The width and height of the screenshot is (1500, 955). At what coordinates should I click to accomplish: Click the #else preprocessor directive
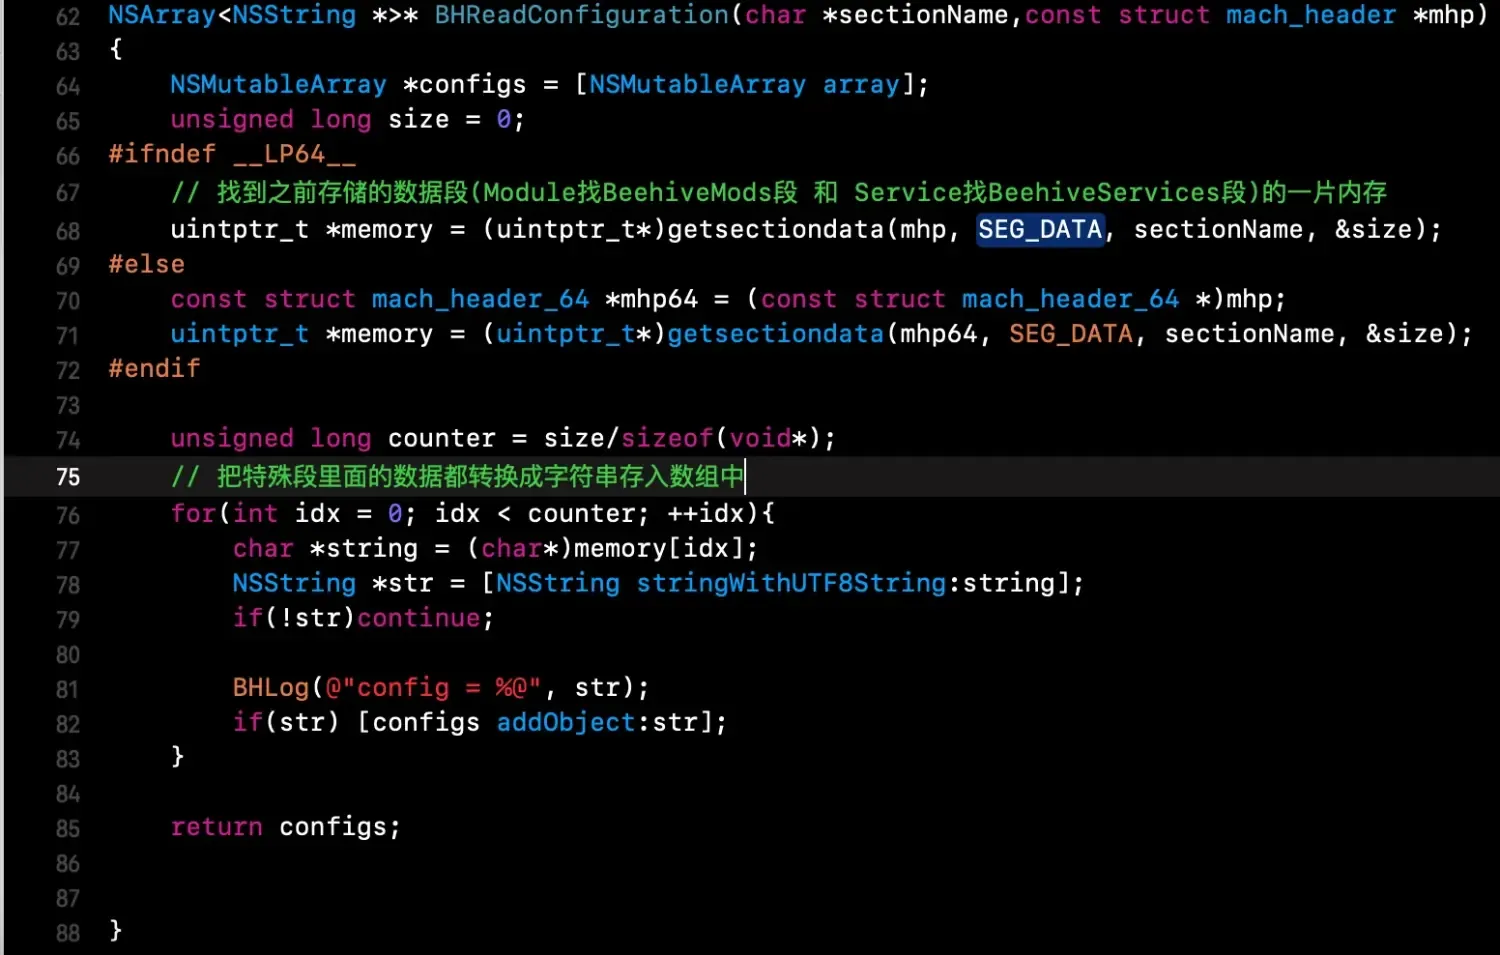click(x=146, y=265)
